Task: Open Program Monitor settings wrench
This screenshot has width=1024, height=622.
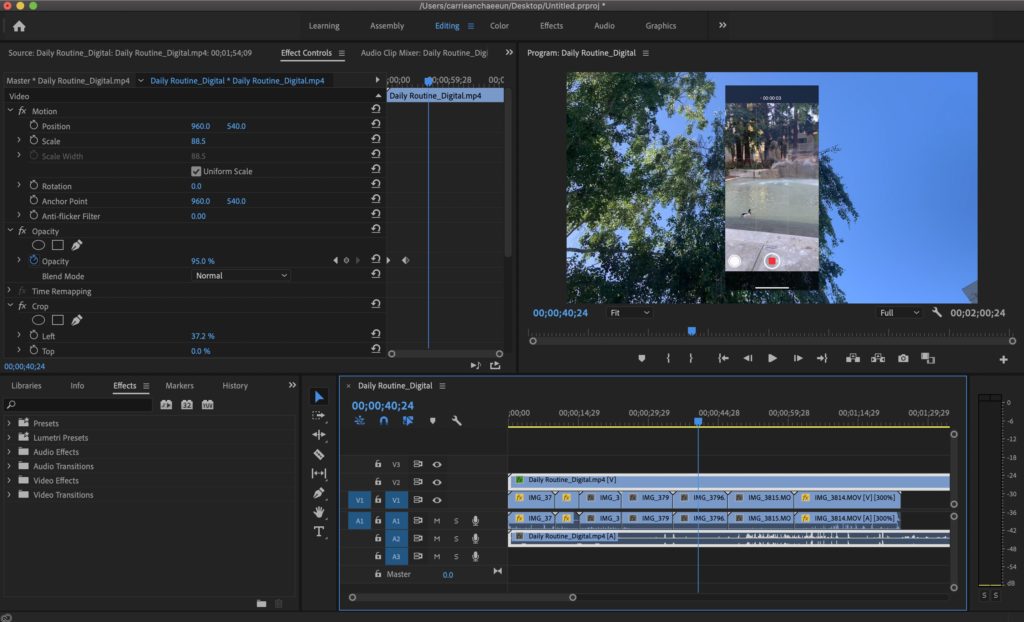Action: (936, 312)
